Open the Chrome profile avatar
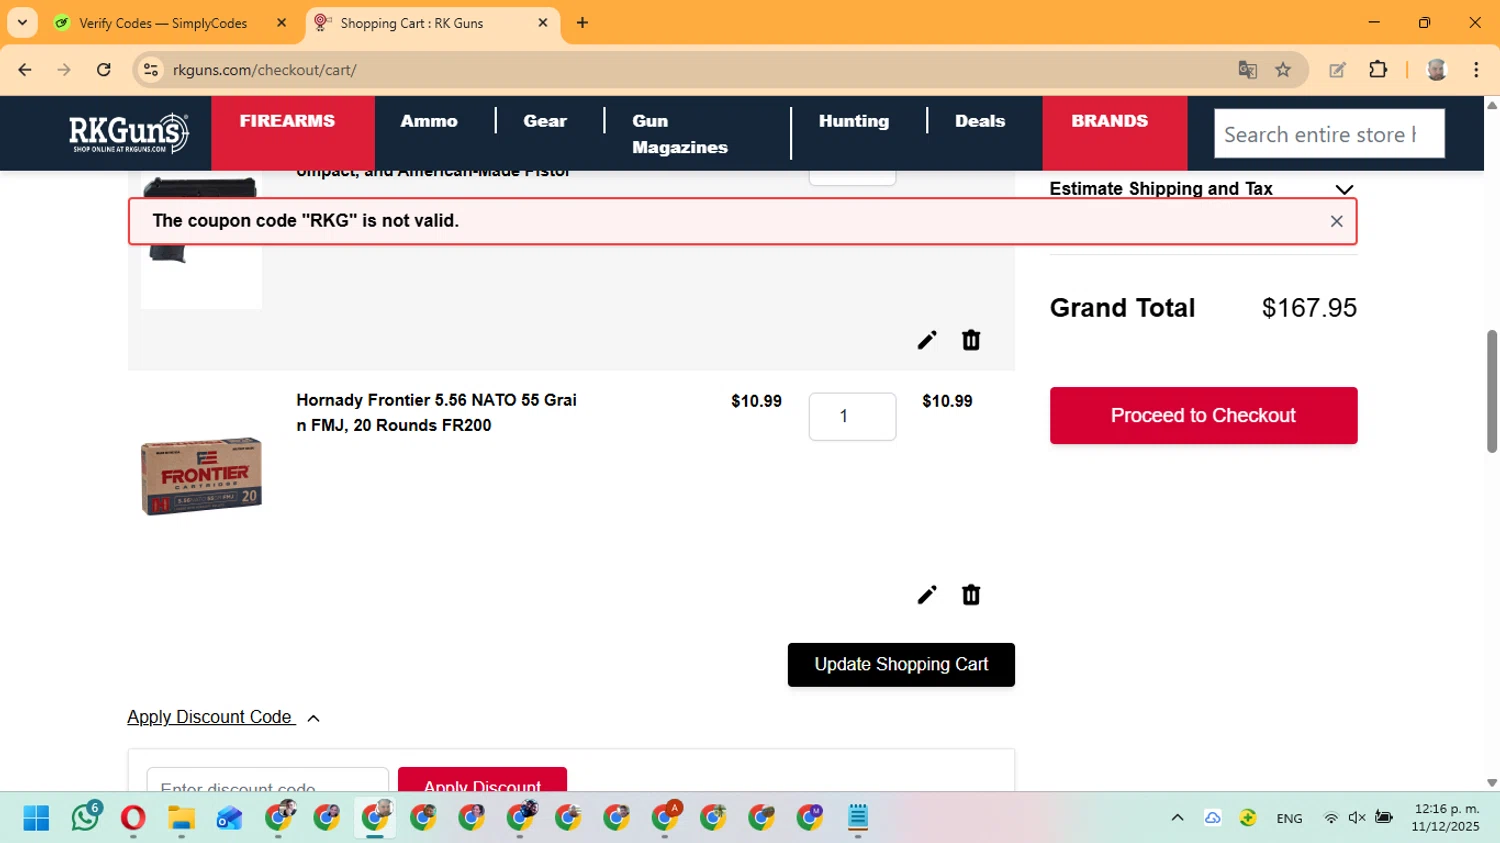Screen dimensions: 1500x843 [1437, 70]
